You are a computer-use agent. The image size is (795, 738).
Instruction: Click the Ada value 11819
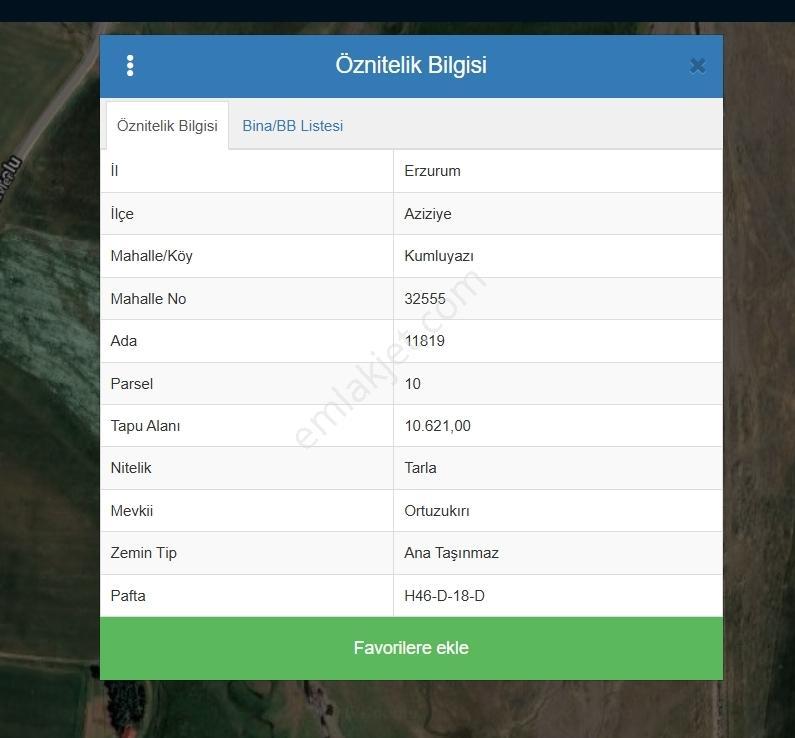[425, 341]
